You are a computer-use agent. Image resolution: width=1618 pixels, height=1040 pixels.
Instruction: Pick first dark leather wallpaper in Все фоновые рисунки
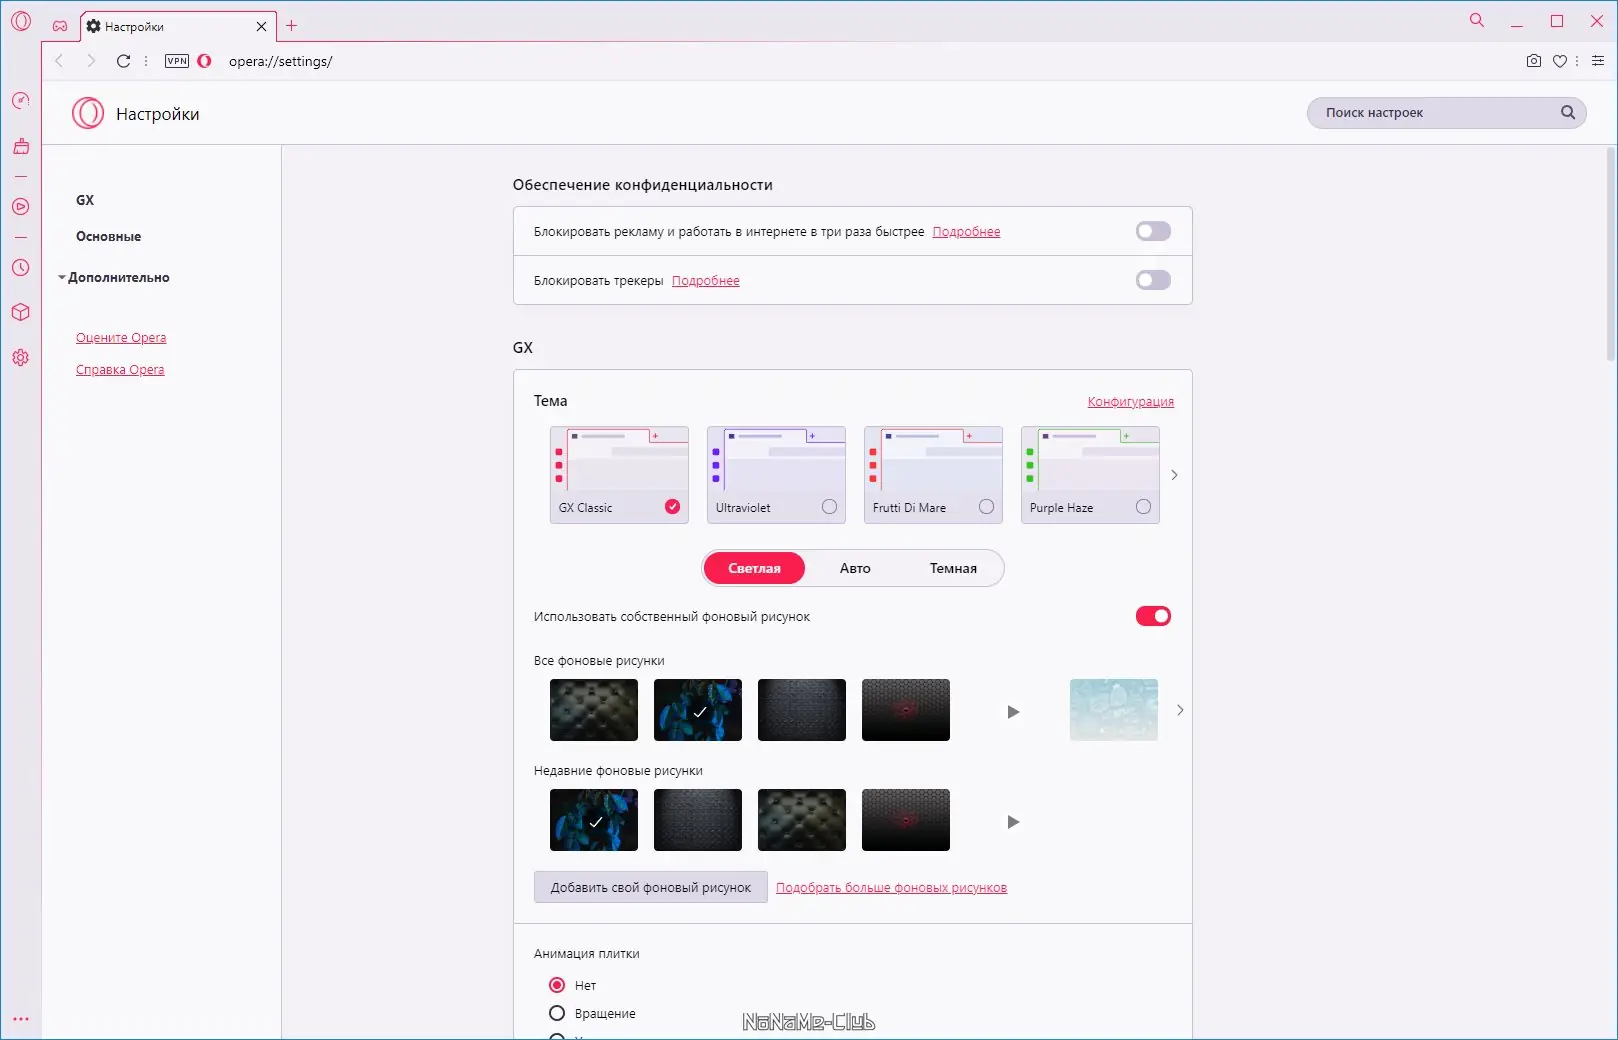[x=594, y=710]
